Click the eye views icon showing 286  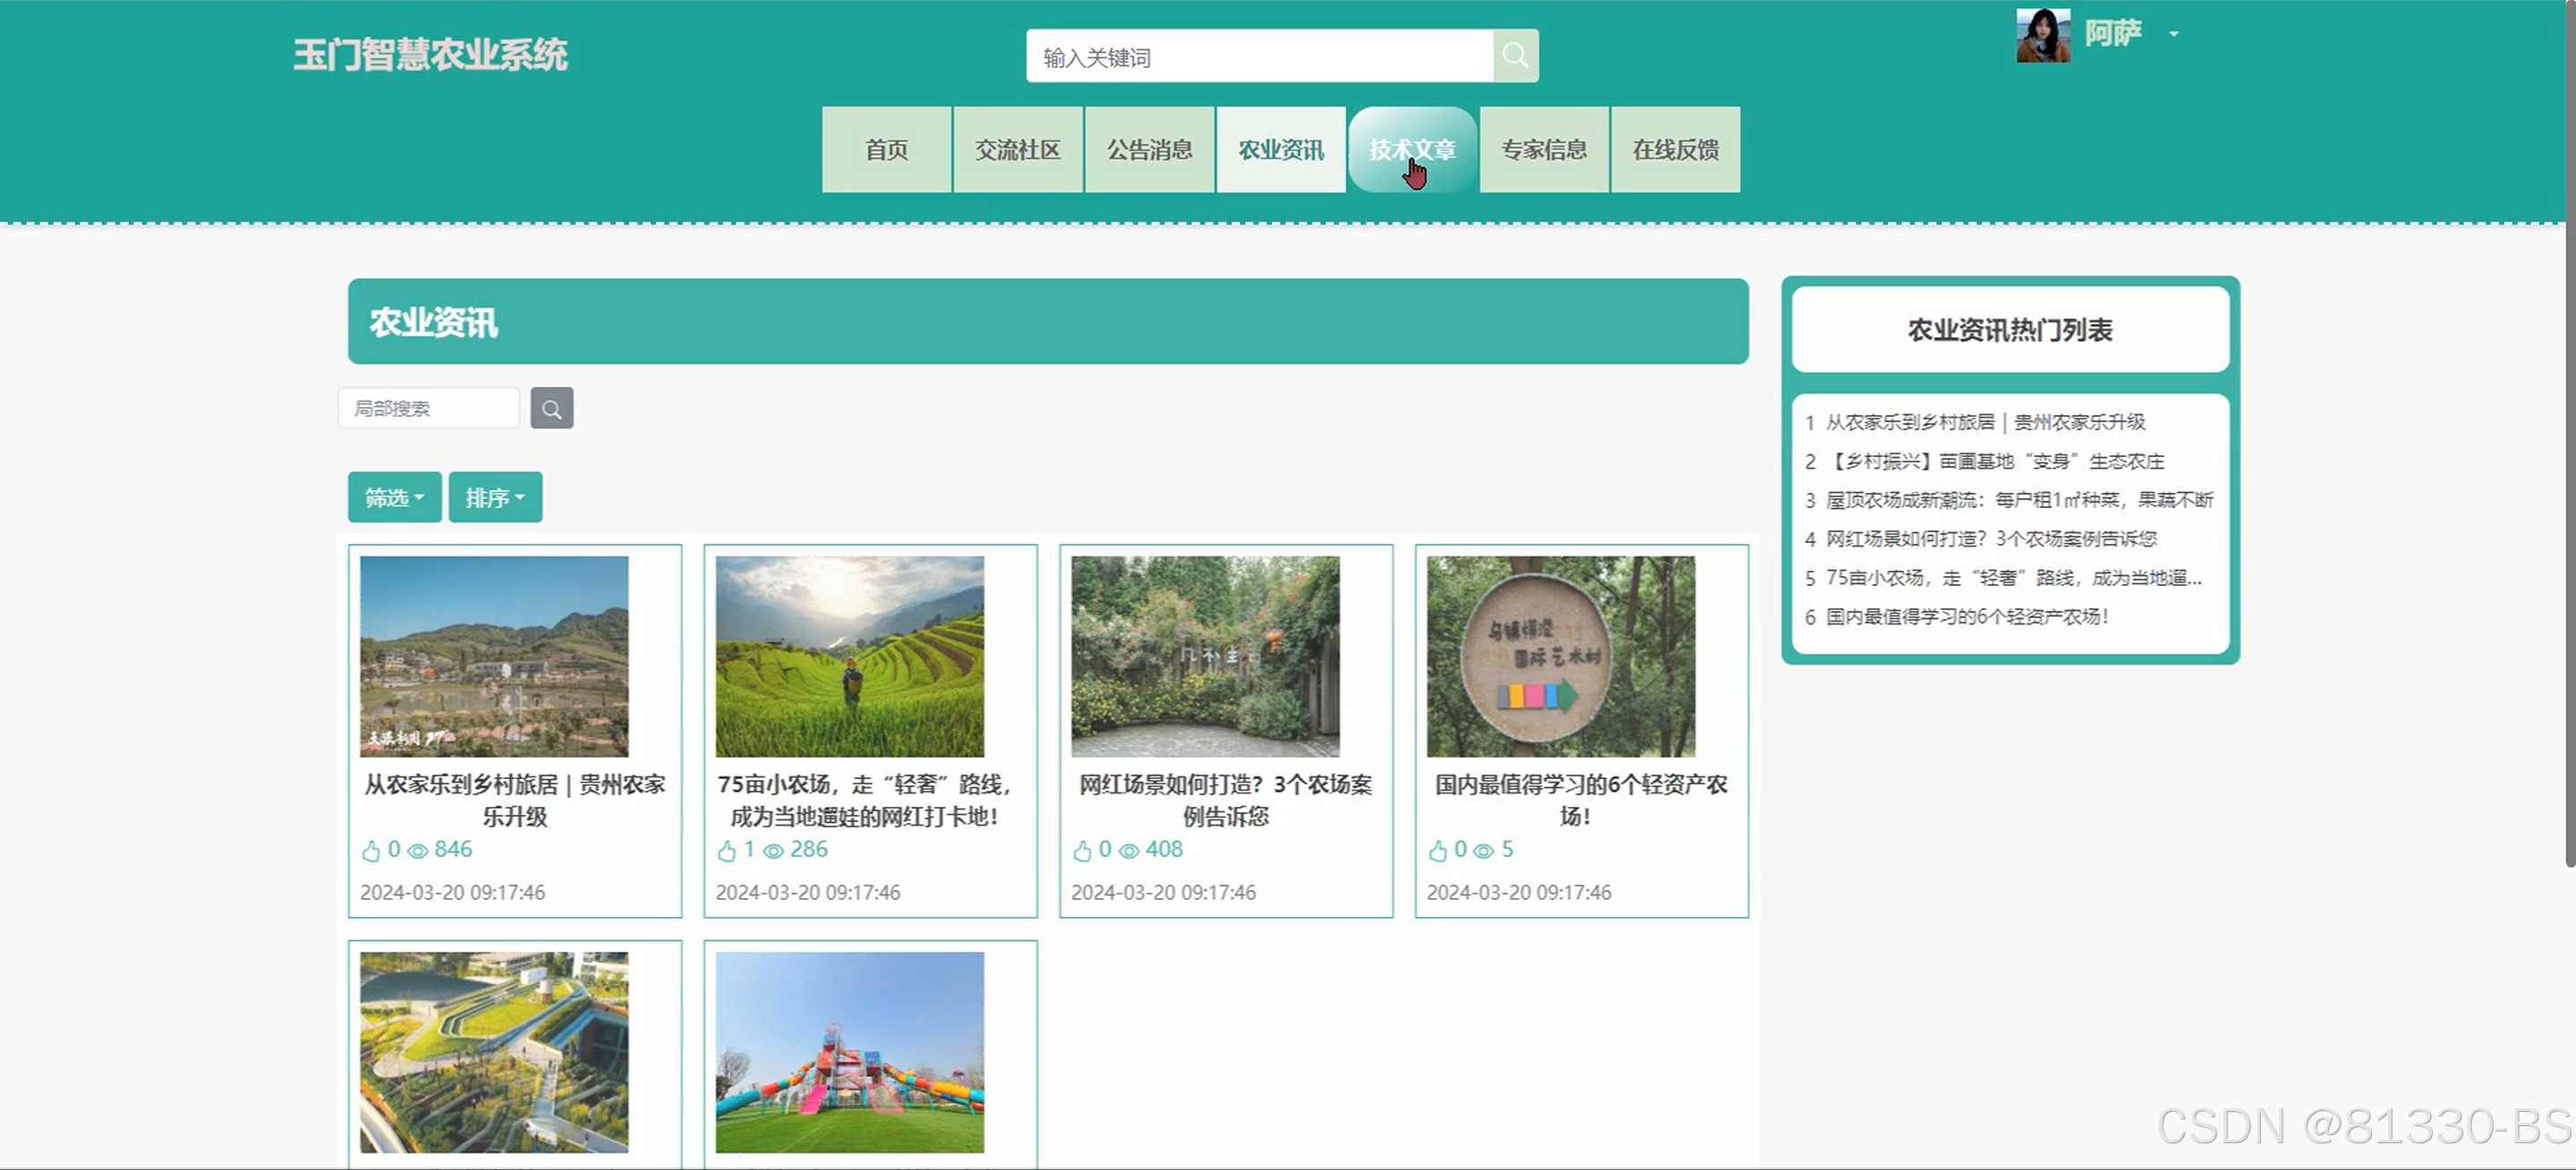point(773,851)
